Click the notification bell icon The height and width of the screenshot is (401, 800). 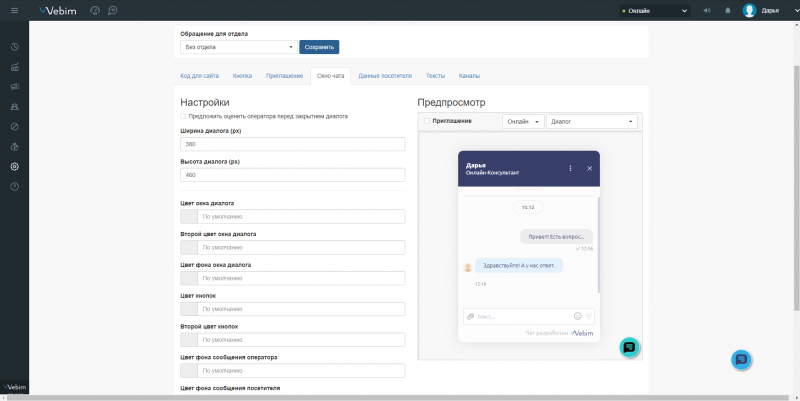[727, 11]
